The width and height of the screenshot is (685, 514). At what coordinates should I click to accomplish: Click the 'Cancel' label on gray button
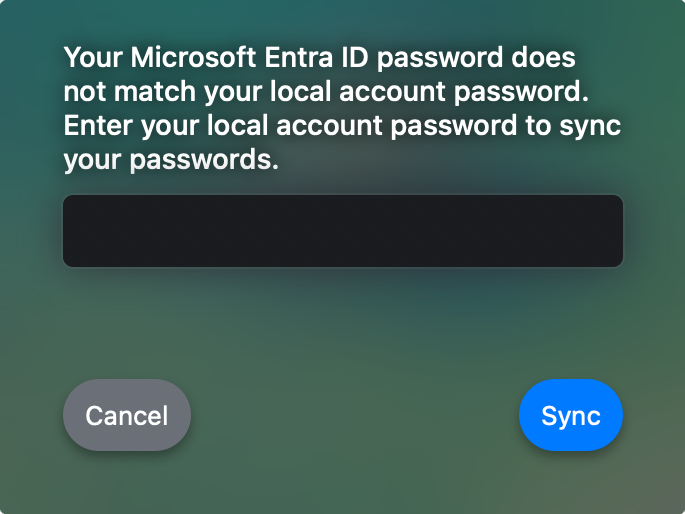tap(127, 416)
